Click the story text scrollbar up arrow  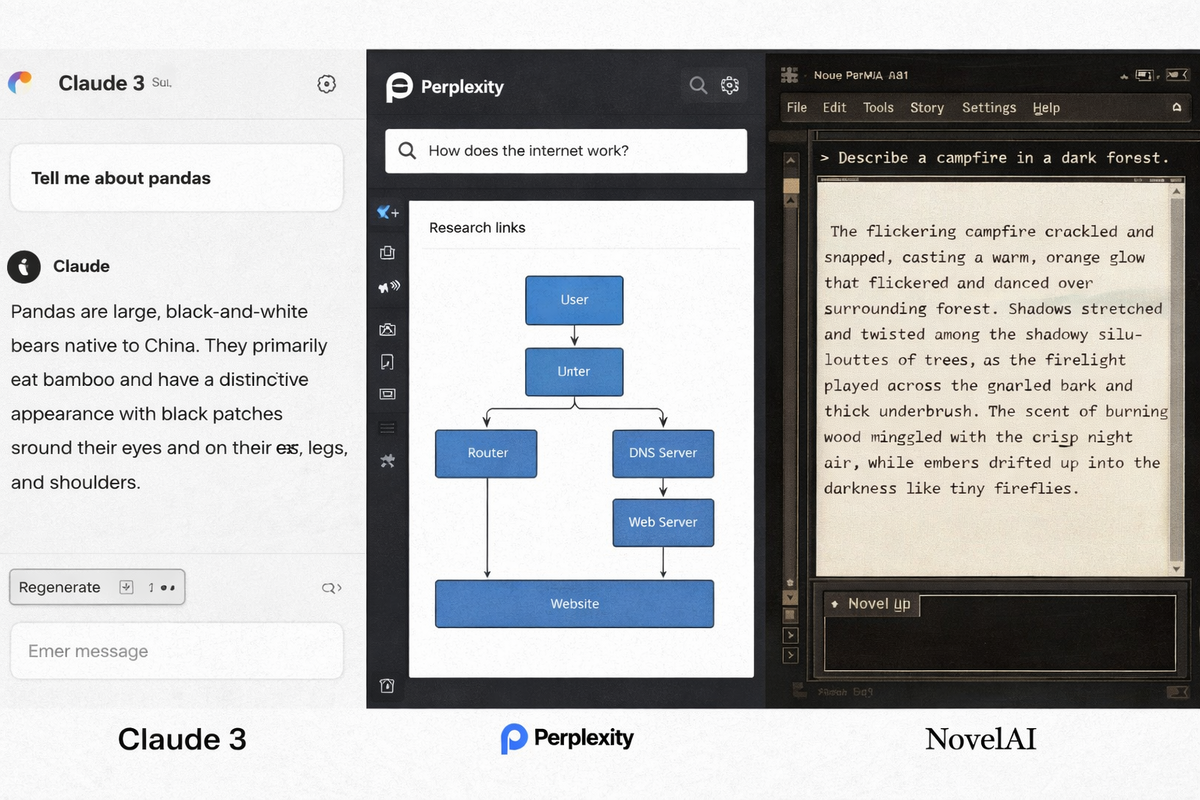(x=1177, y=189)
